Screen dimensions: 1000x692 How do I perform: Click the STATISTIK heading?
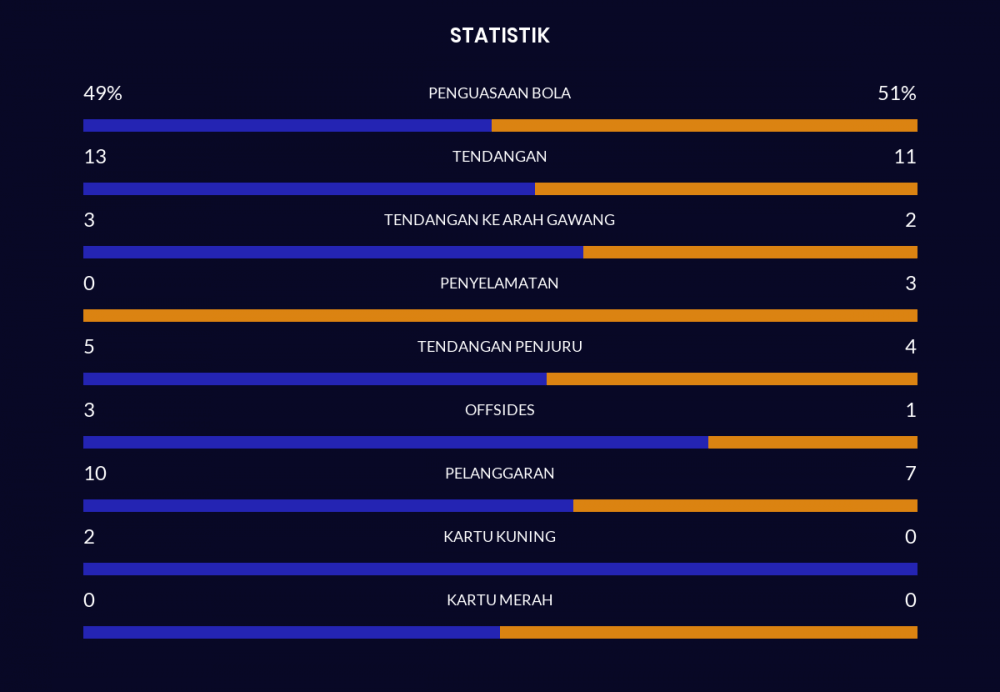tap(499, 36)
